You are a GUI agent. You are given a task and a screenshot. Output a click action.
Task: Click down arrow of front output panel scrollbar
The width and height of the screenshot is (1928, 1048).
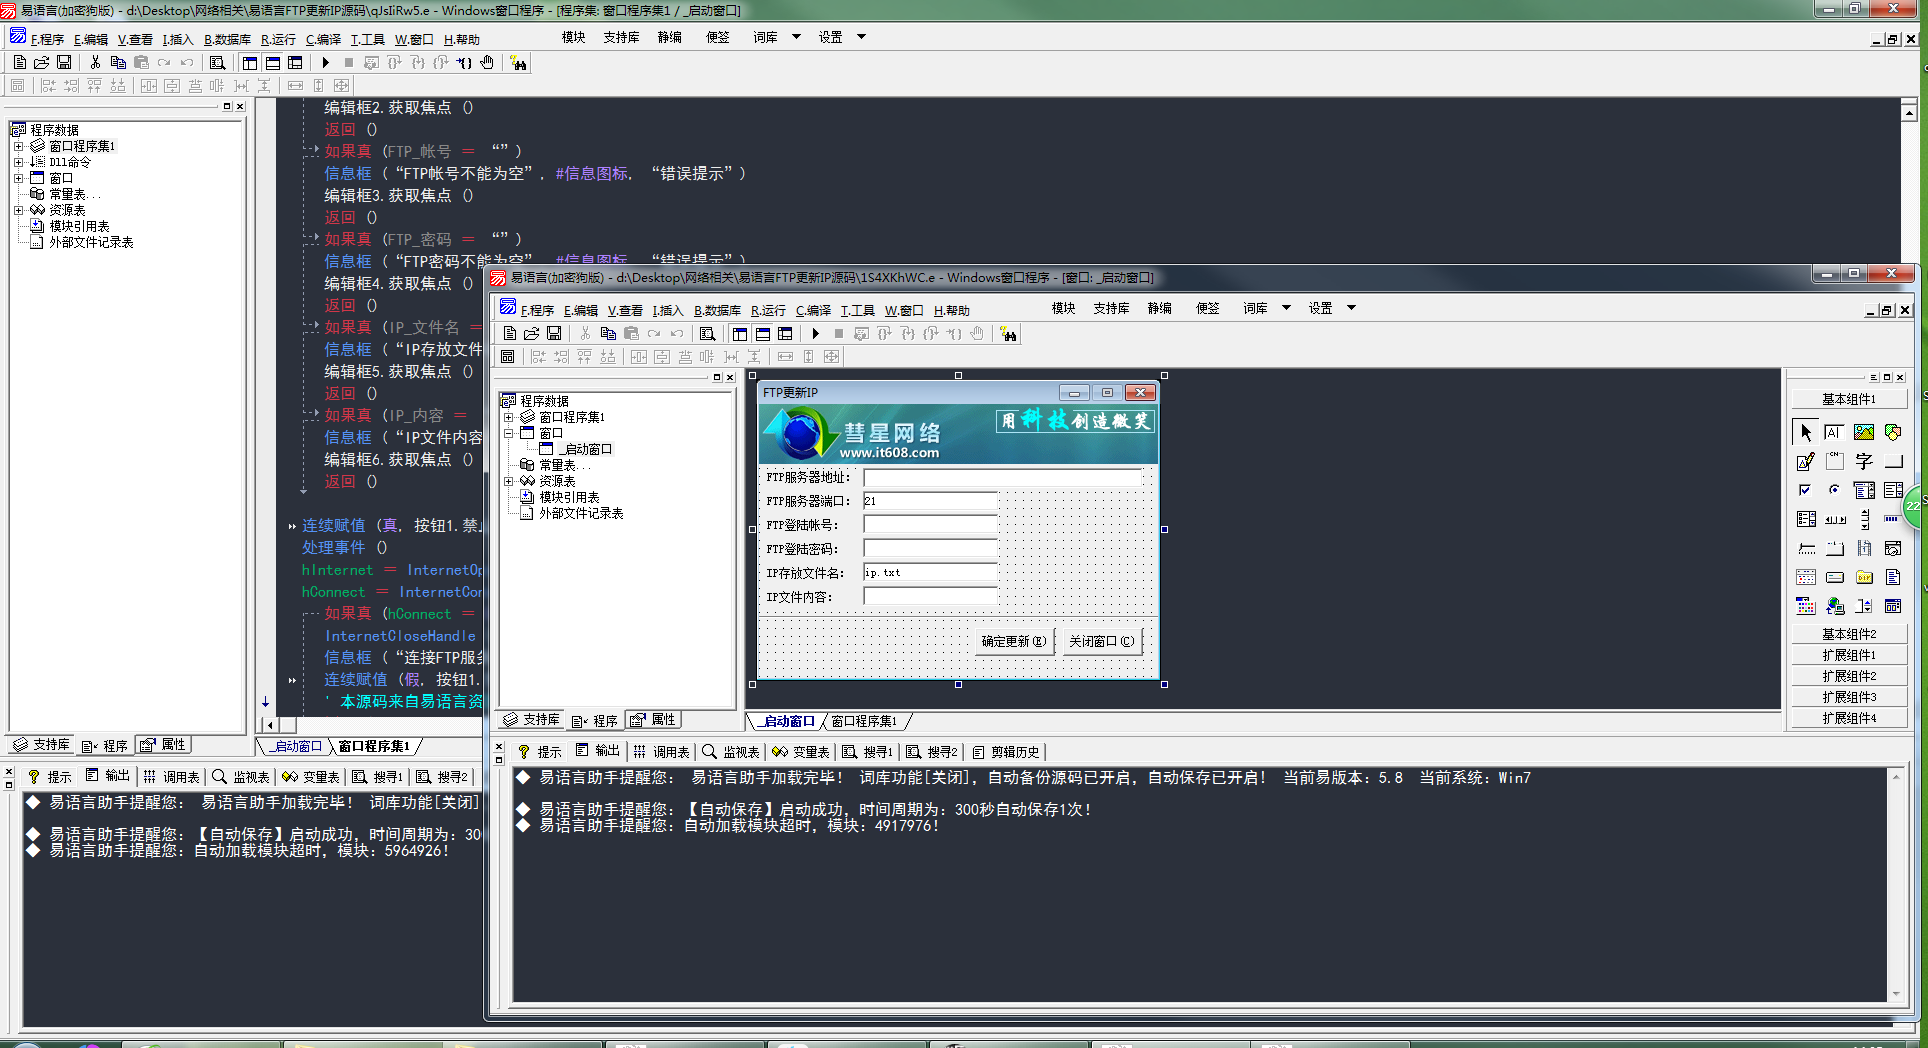pos(1895,994)
